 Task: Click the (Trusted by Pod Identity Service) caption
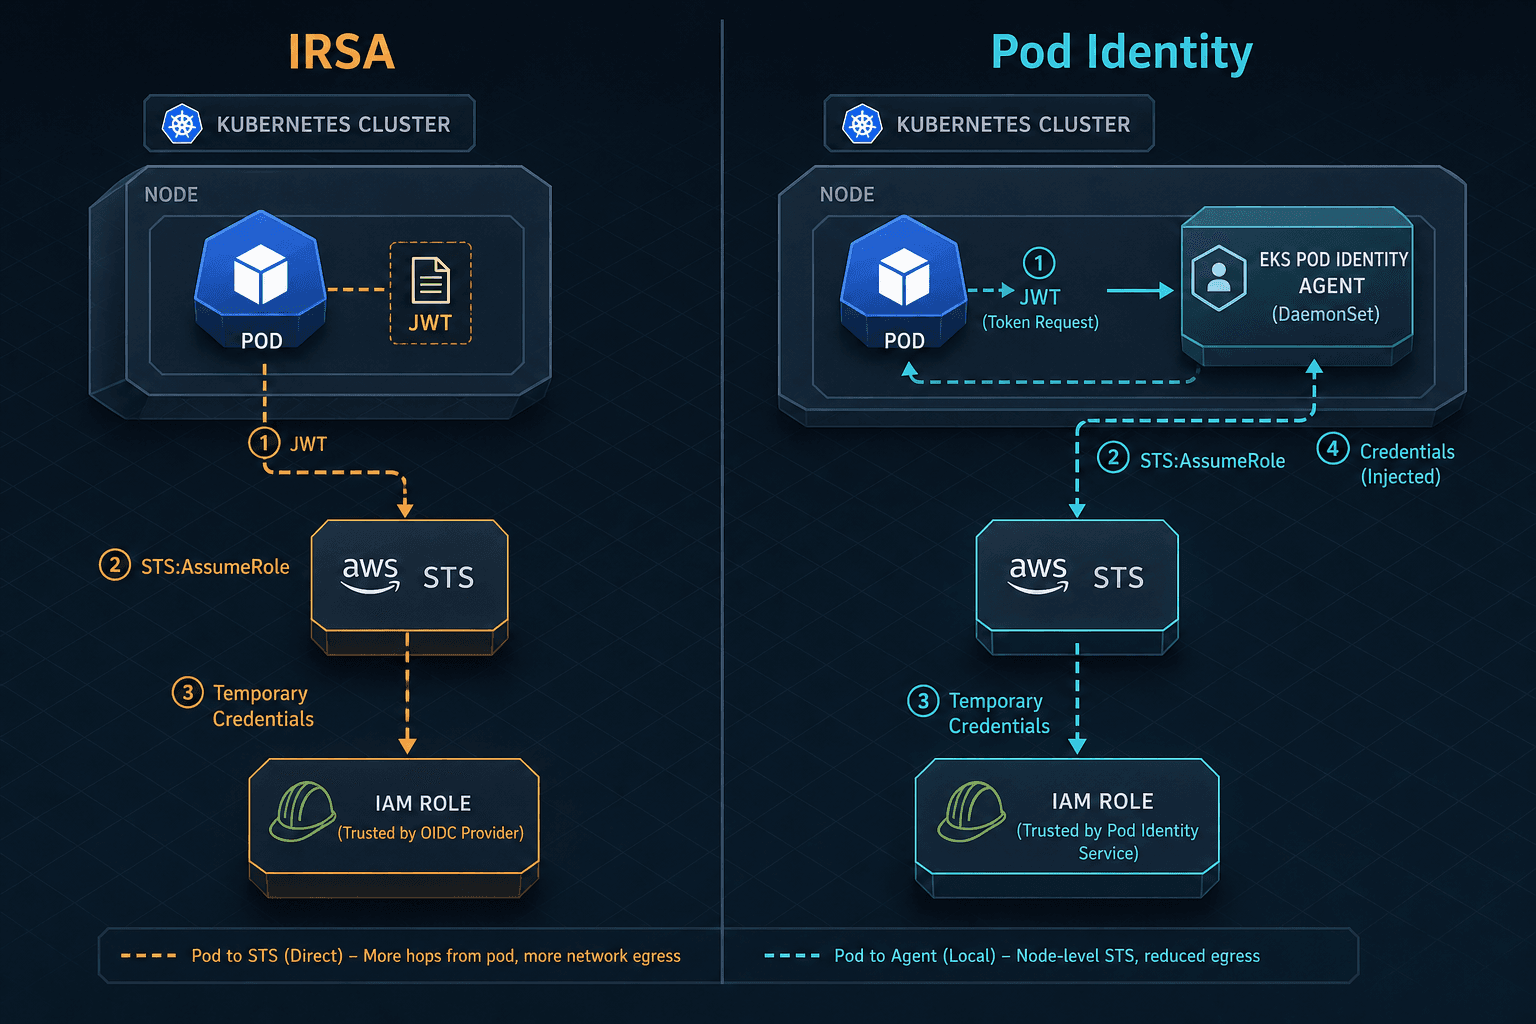pos(1107,842)
